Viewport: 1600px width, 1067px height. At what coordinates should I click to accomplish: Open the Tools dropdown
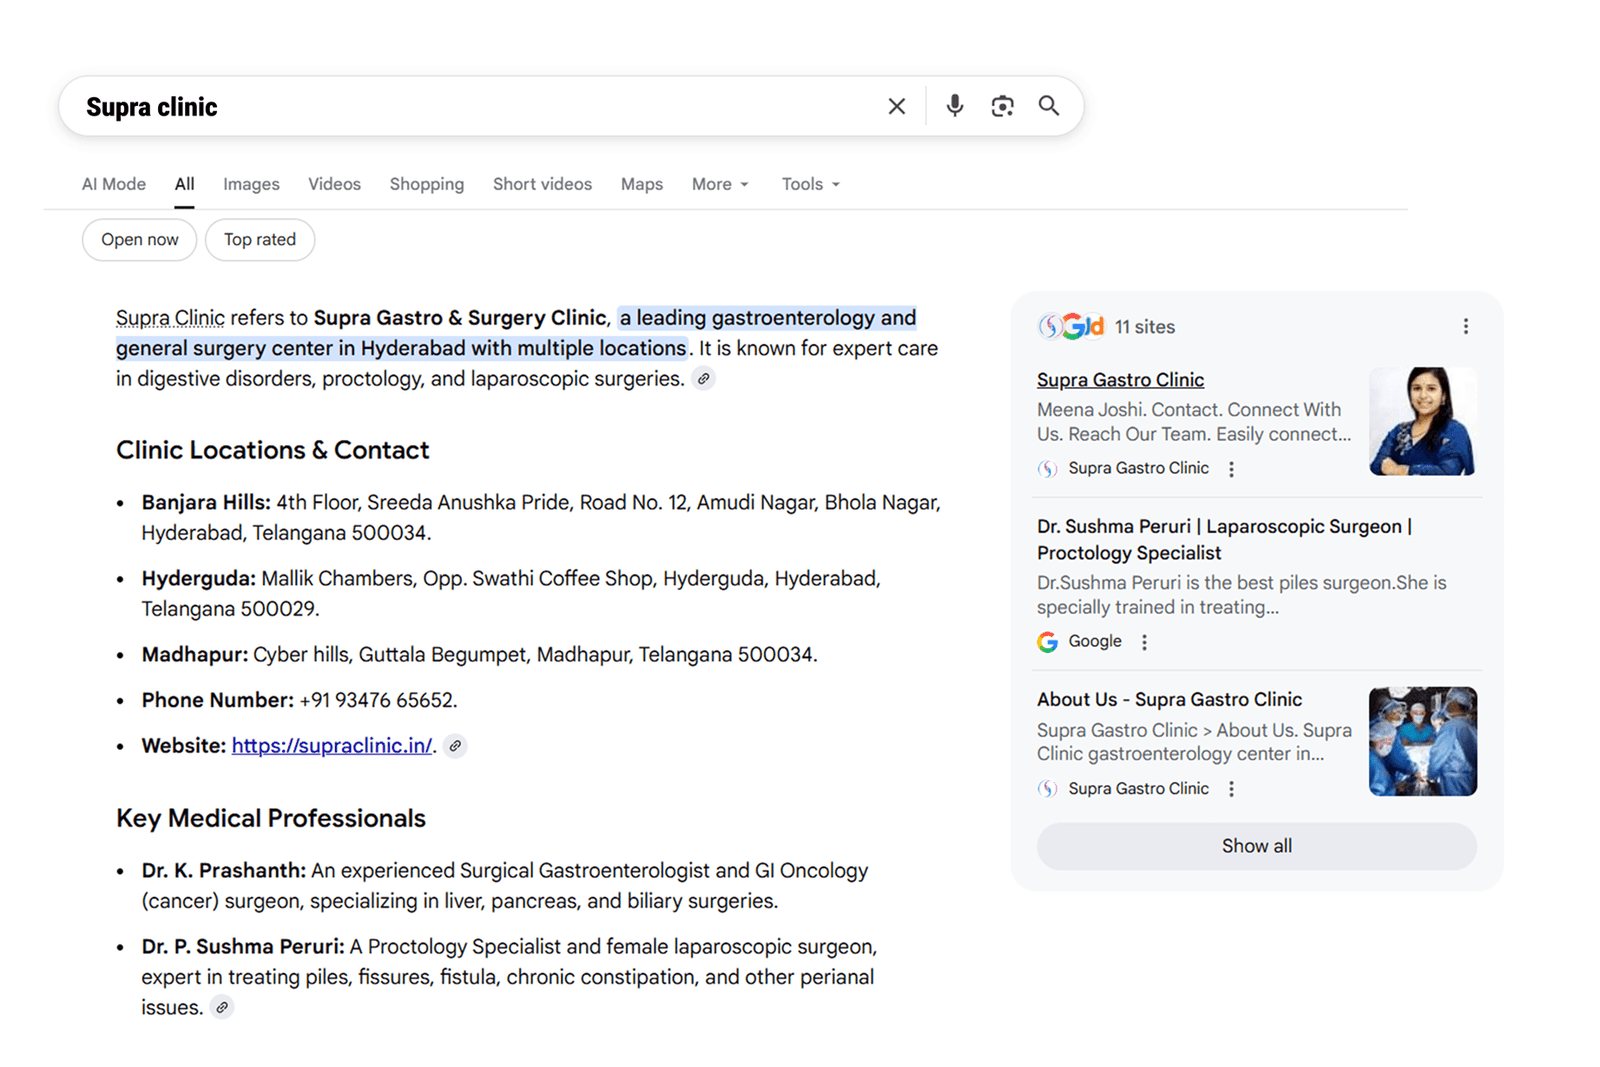809,184
